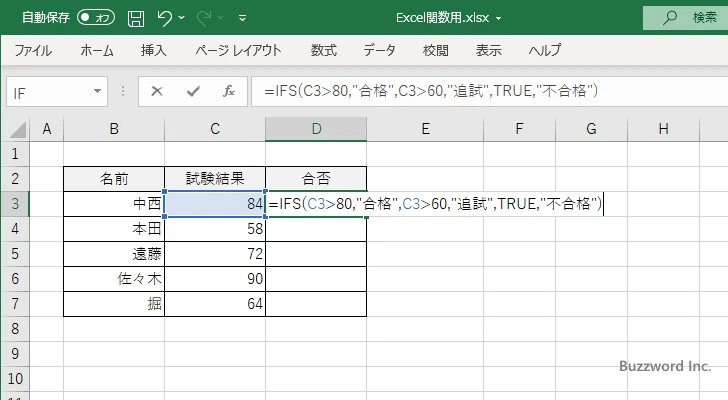Switch to the 表示 tab

pyautogui.click(x=488, y=50)
